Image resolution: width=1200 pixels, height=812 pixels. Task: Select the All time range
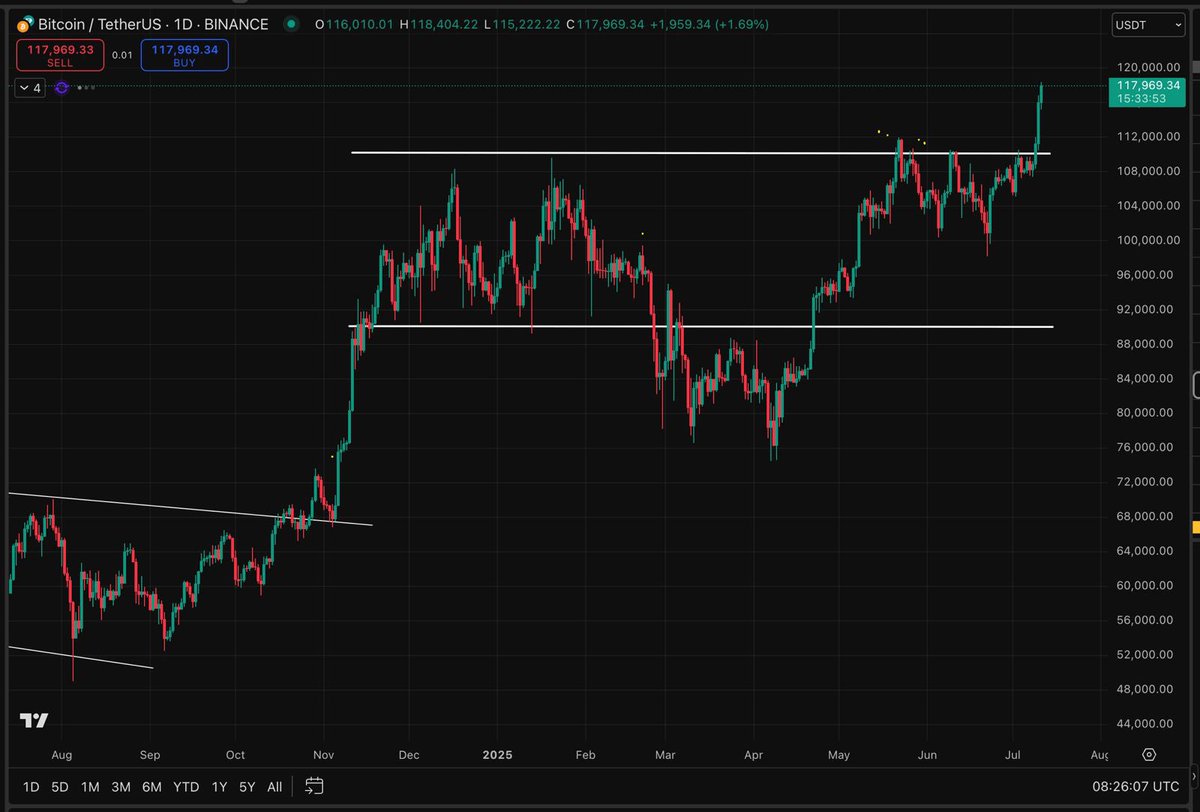pos(274,787)
